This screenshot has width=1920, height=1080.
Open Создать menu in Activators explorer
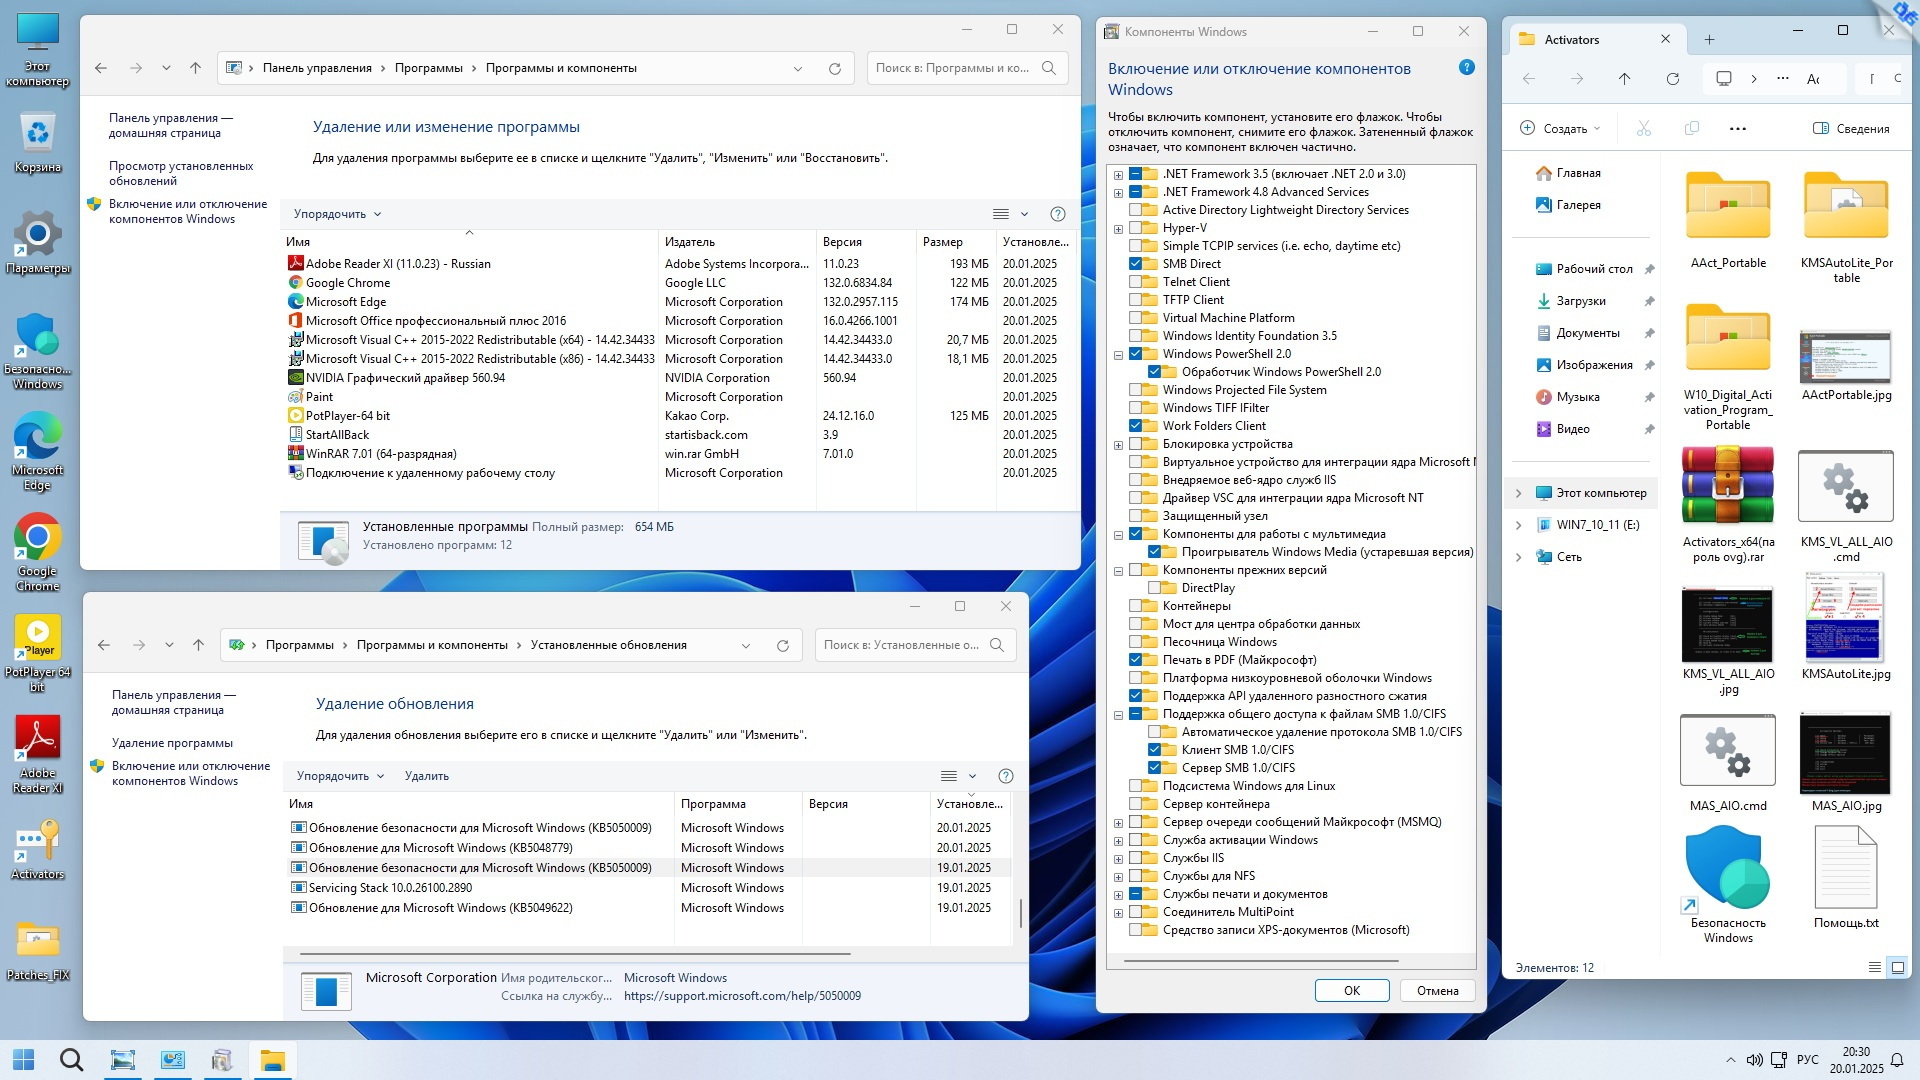(1560, 128)
